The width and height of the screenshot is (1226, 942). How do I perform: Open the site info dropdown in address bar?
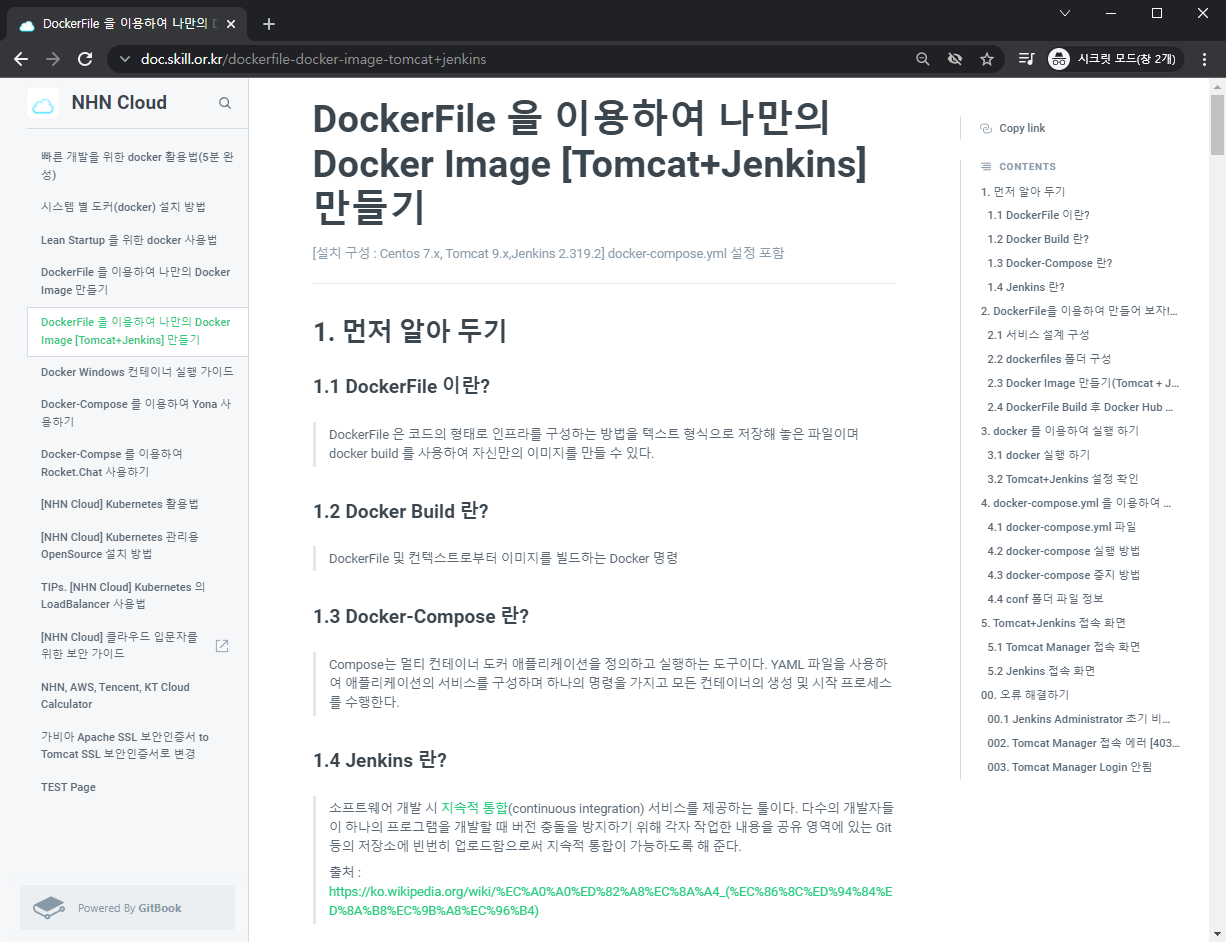(x=125, y=59)
